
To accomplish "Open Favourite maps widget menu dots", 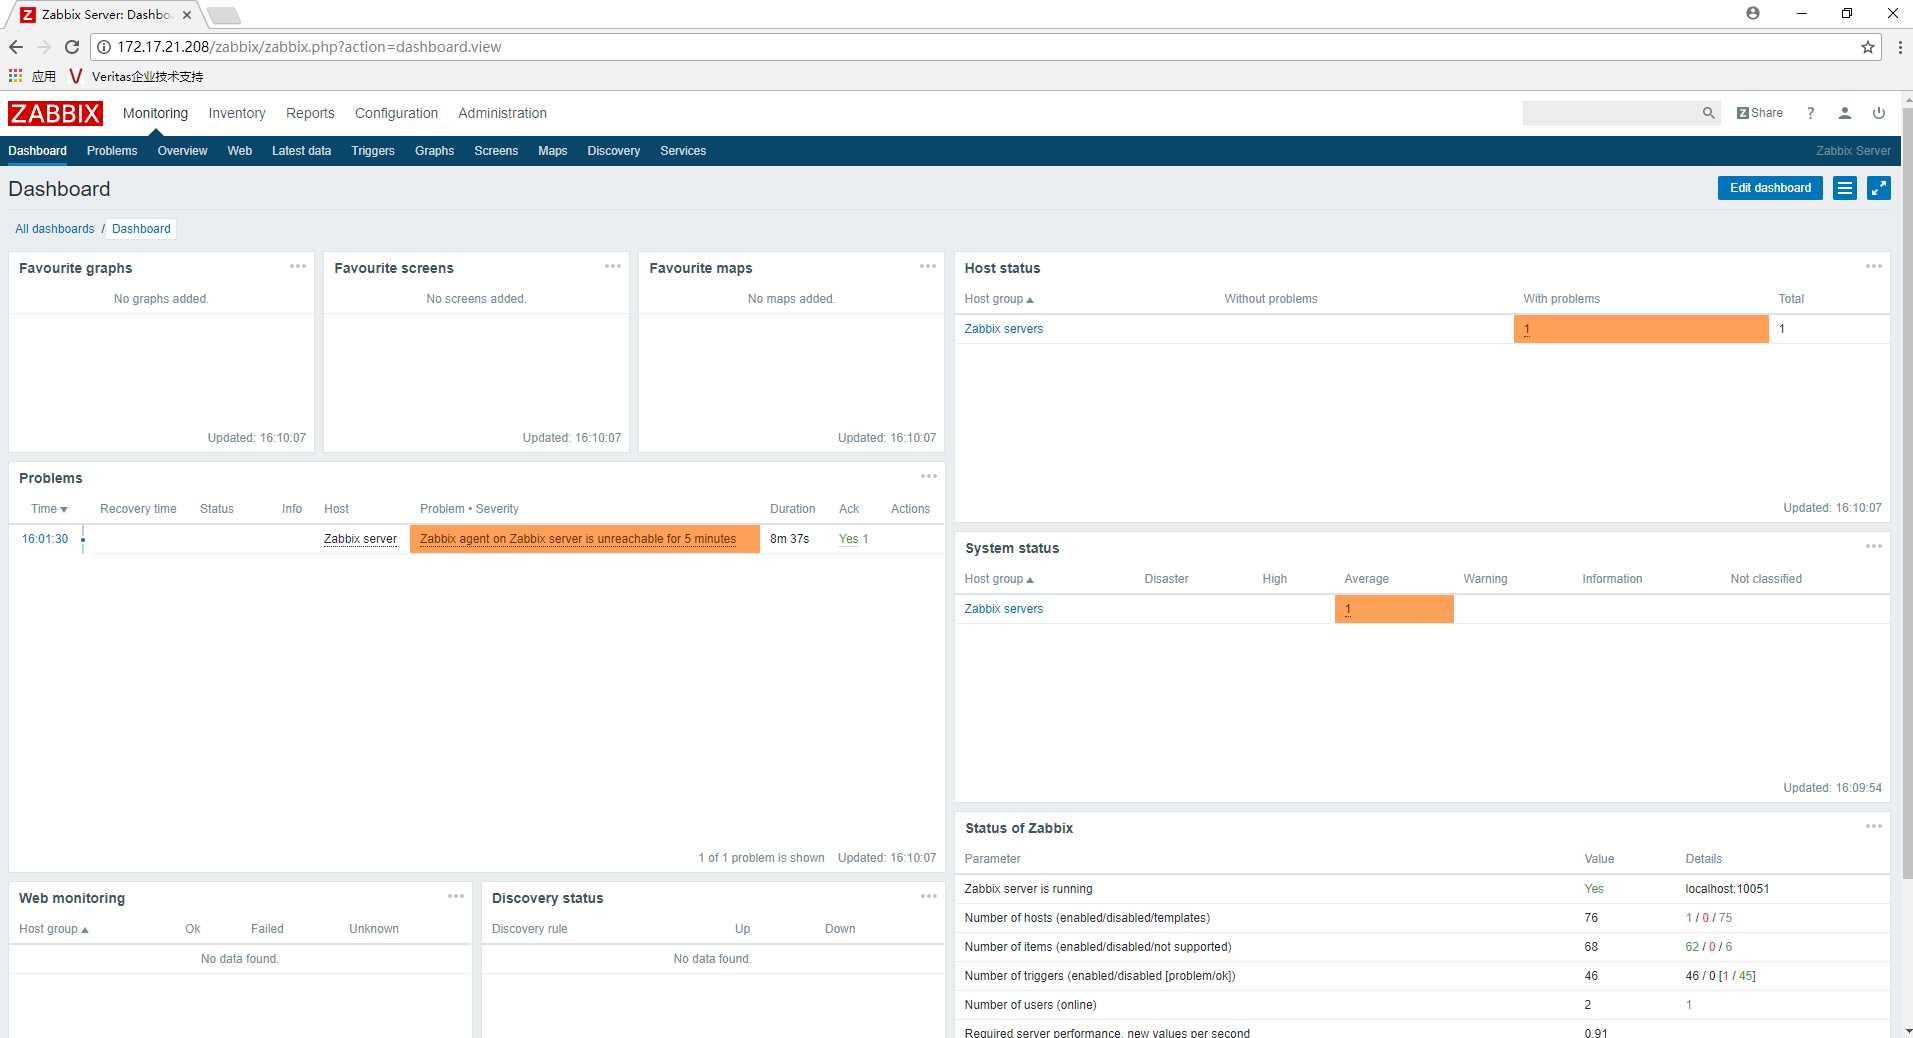I will click(928, 266).
